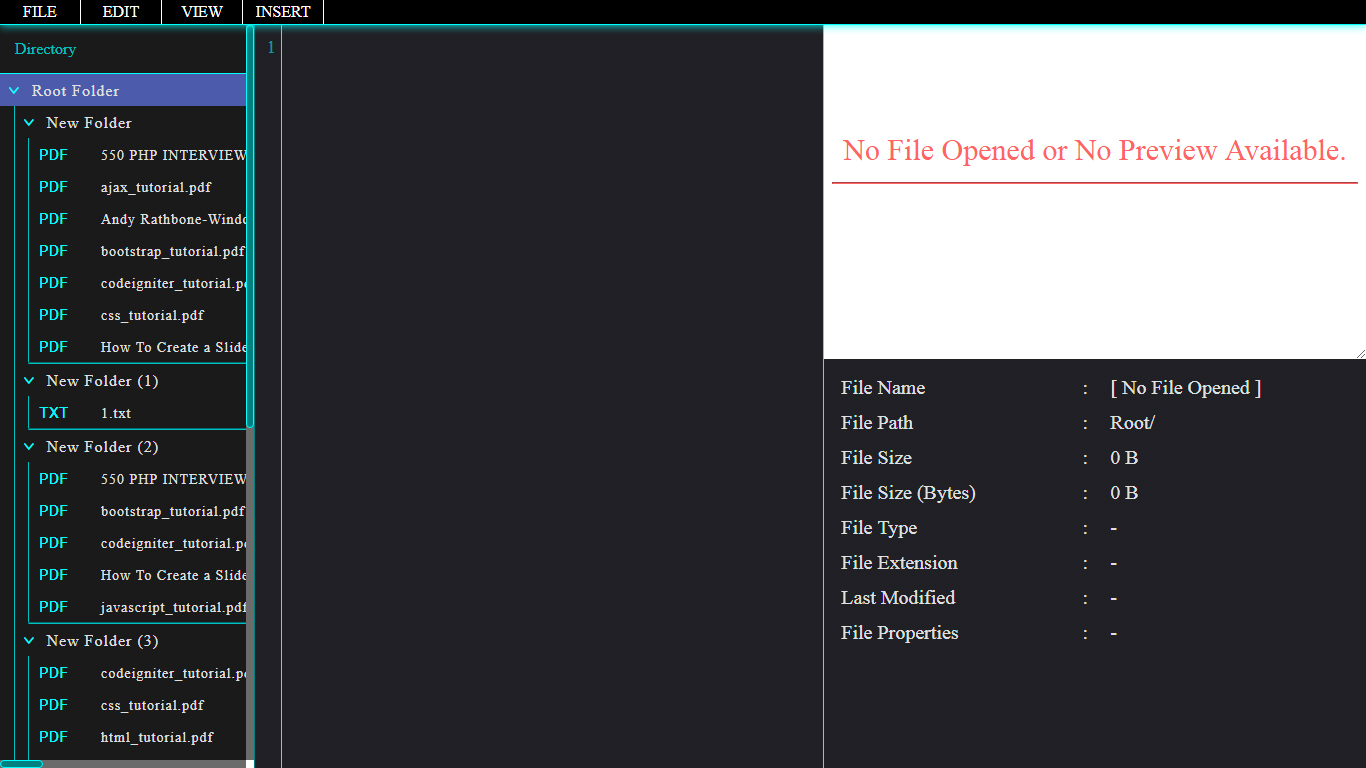Screen dimensions: 1366x768
Task: Click the PDF icon beside ajax_tutorial.pdf
Action: pyautogui.click(x=53, y=187)
